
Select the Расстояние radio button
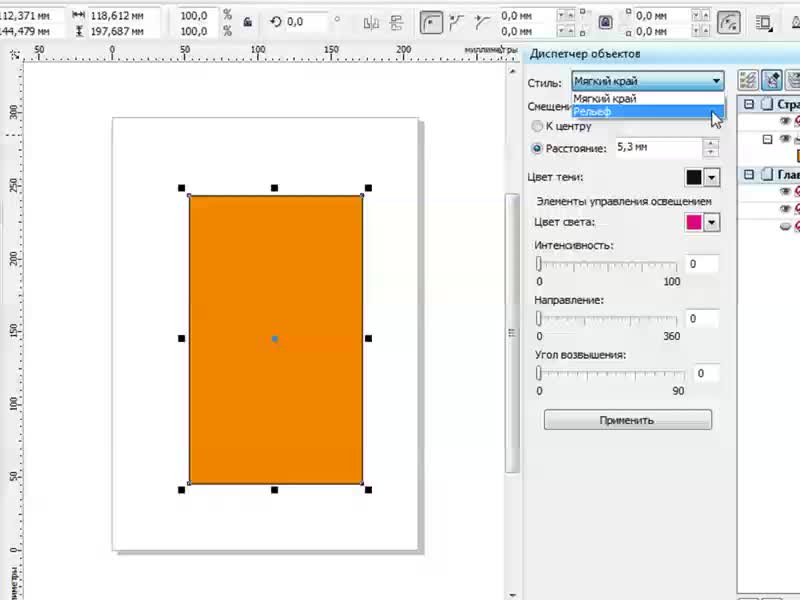tap(537, 148)
